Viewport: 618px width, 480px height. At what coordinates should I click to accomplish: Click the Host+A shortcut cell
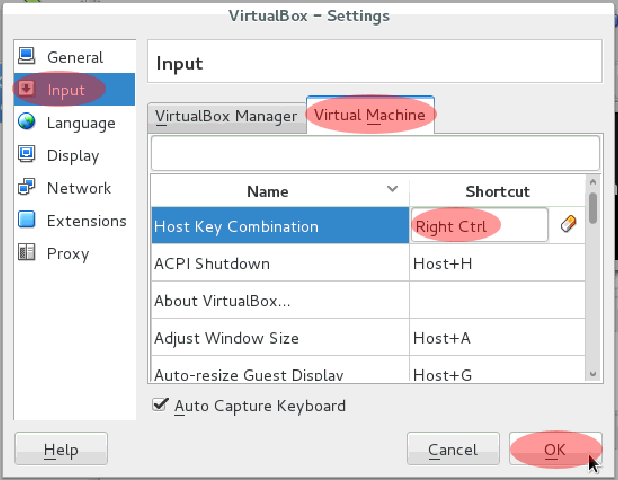pyautogui.click(x=497, y=337)
